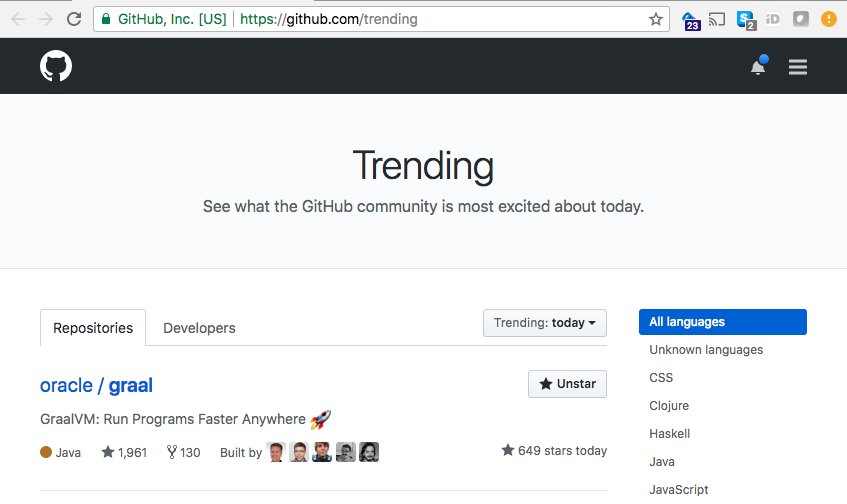Open the oracle / graal repository link
Image resolution: width=847 pixels, height=504 pixels.
click(96, 386)
